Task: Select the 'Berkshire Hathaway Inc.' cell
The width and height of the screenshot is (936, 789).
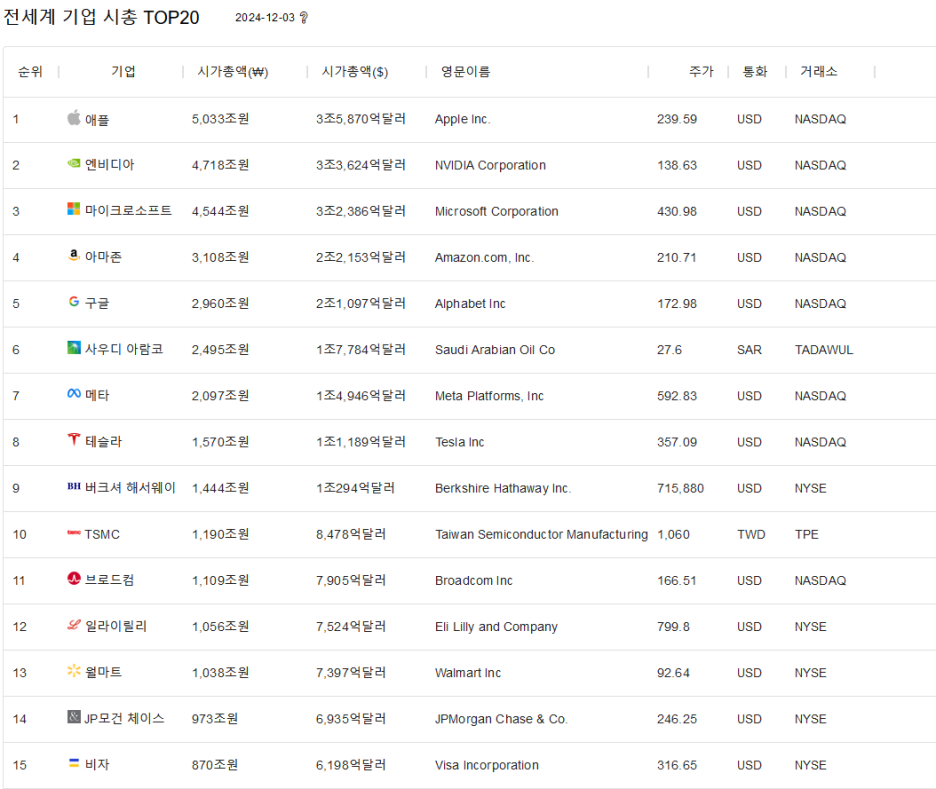Action: point(503,488)
